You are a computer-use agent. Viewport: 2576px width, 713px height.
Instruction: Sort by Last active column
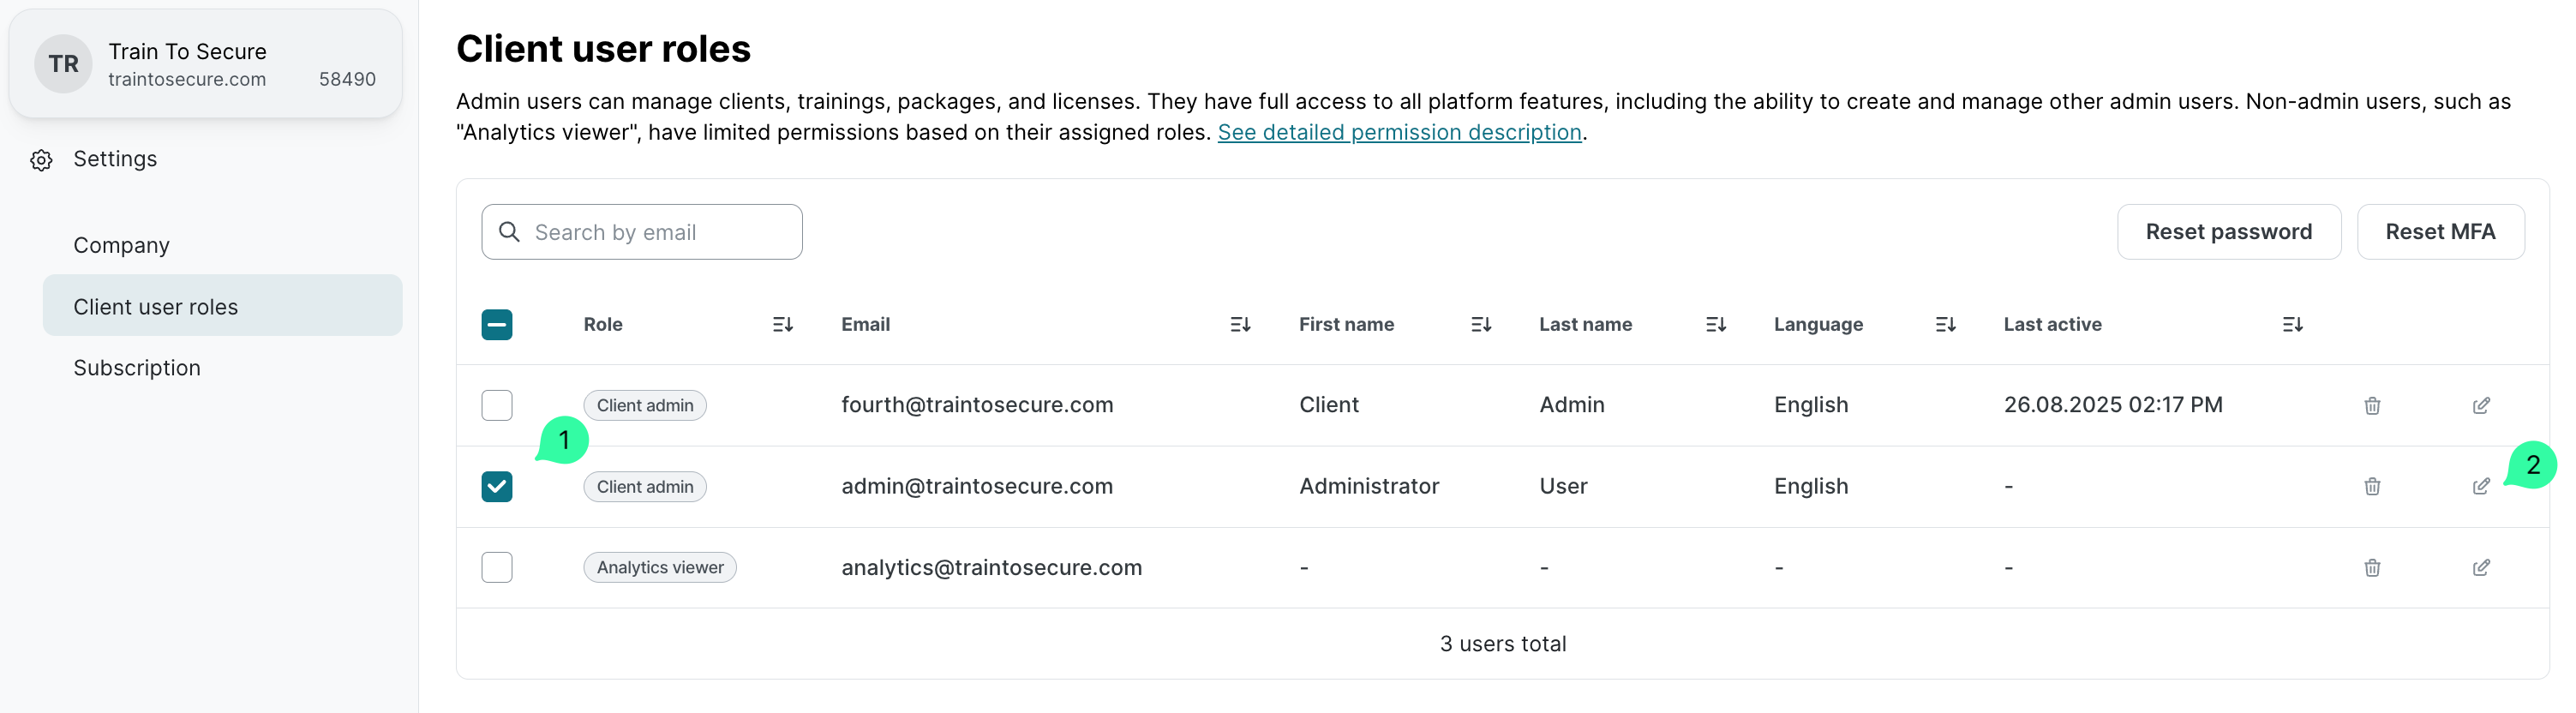point(2292,324)
